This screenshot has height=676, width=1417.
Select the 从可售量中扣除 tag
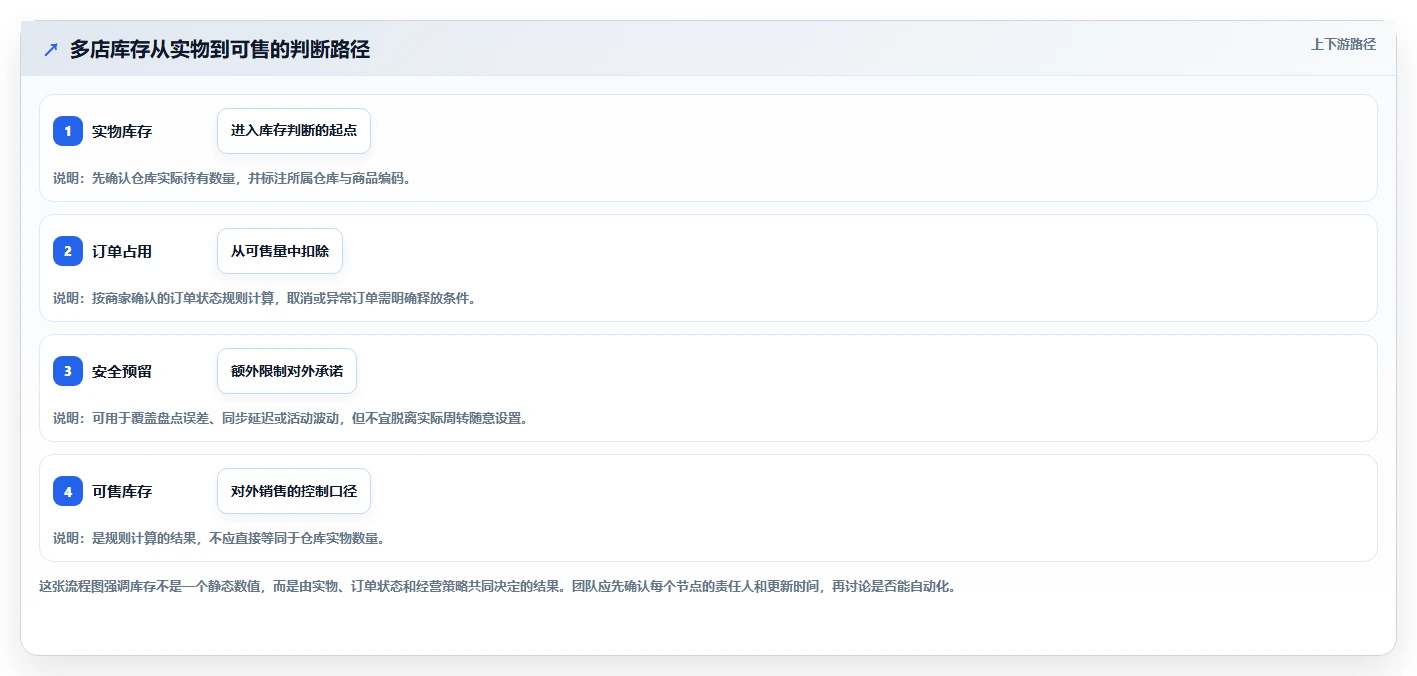(x=280, y=251)
